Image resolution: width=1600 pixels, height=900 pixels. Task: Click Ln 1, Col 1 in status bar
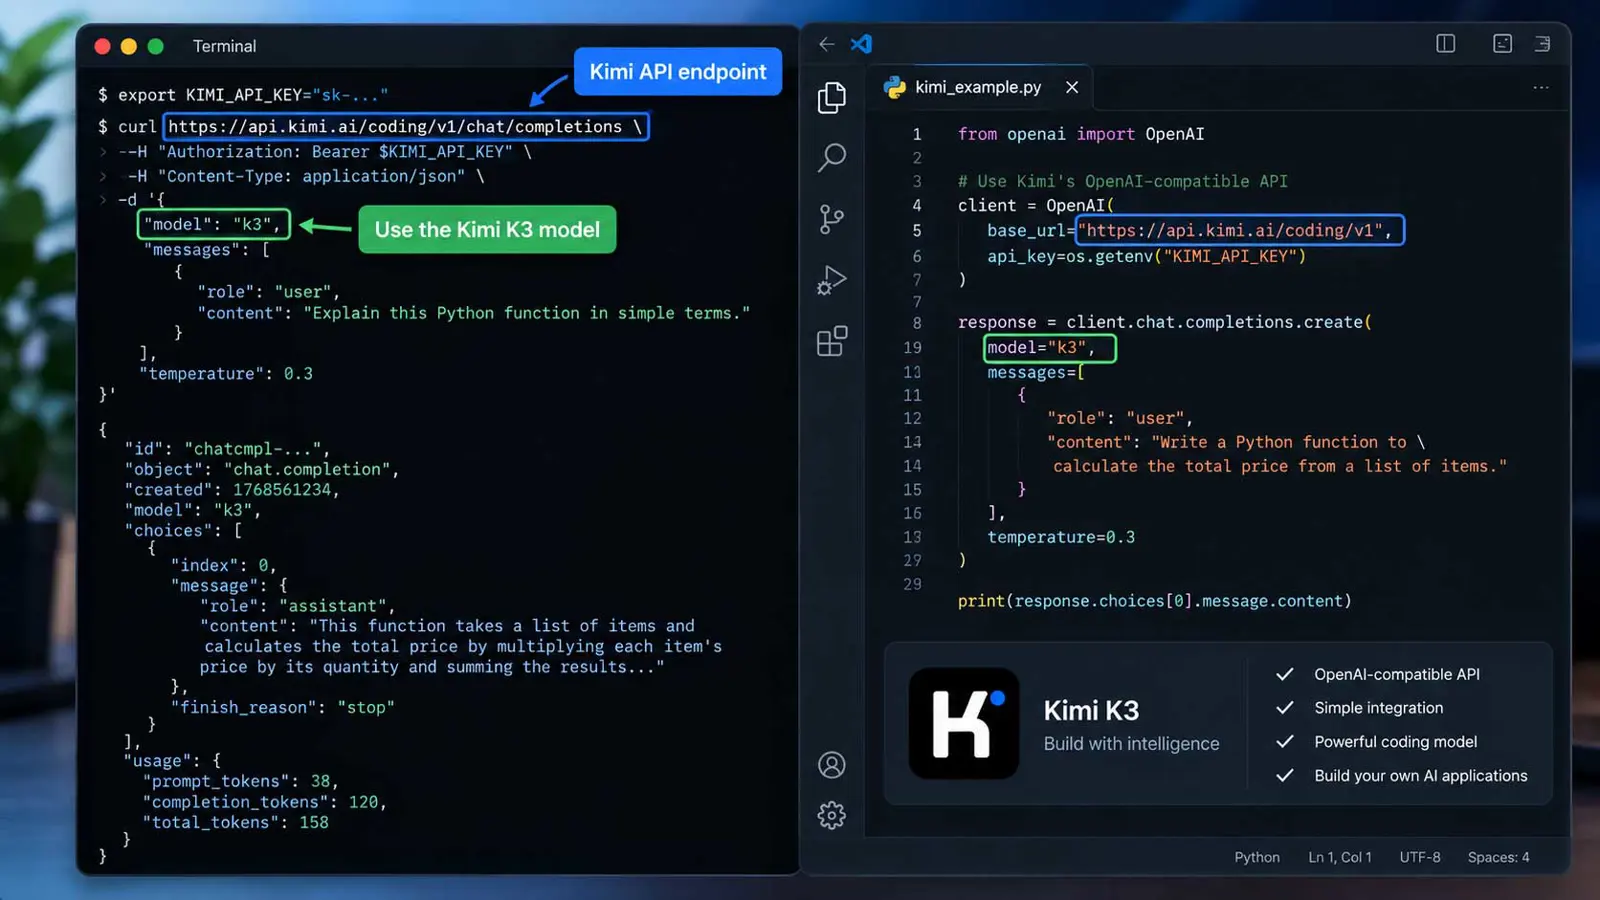[1339, 857]
